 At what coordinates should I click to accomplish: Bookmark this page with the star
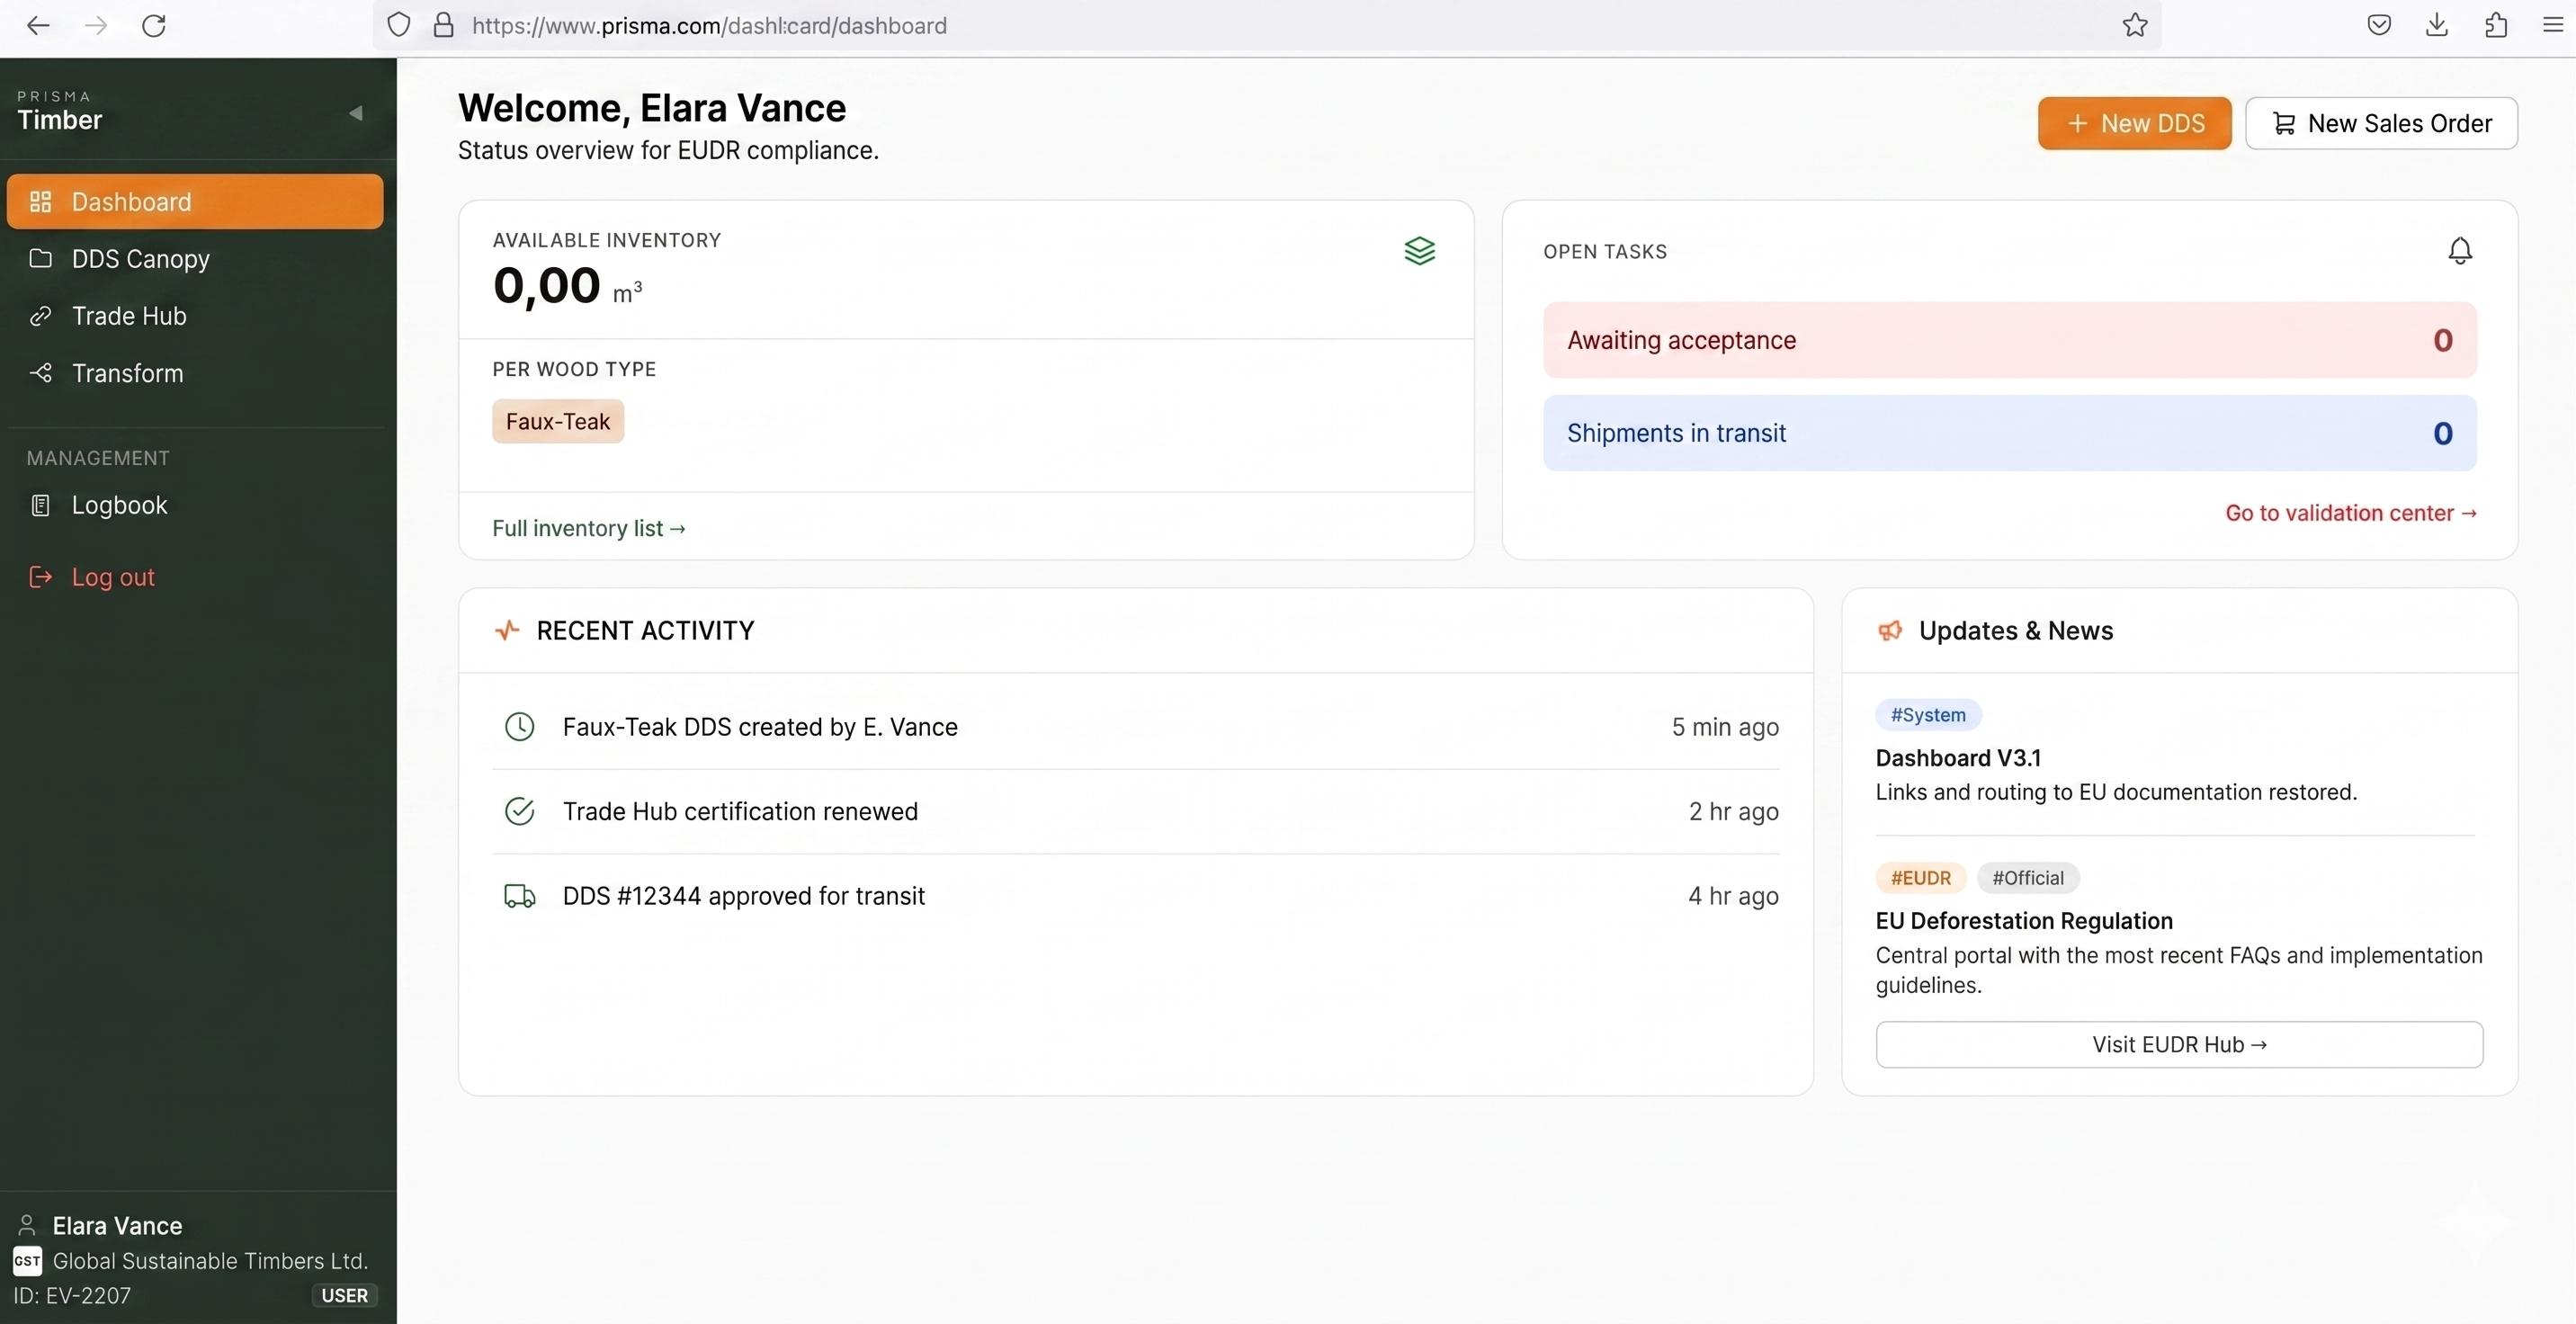point(2135,25)
